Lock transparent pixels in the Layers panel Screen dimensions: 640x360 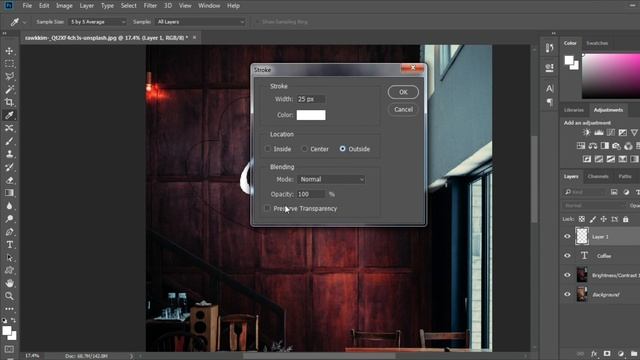click(582, 219)
